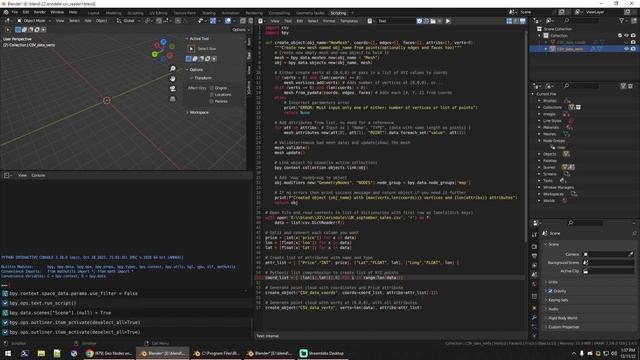Screen dimensions: 640x360
Task: Expand the Units panel in Scene properties
Action: click(x=553, y=282)
